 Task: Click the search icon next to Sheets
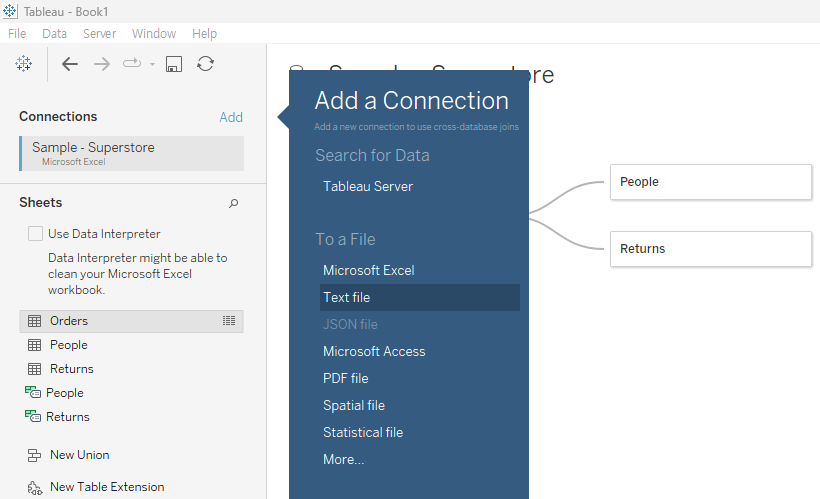(x=234, y=203)
